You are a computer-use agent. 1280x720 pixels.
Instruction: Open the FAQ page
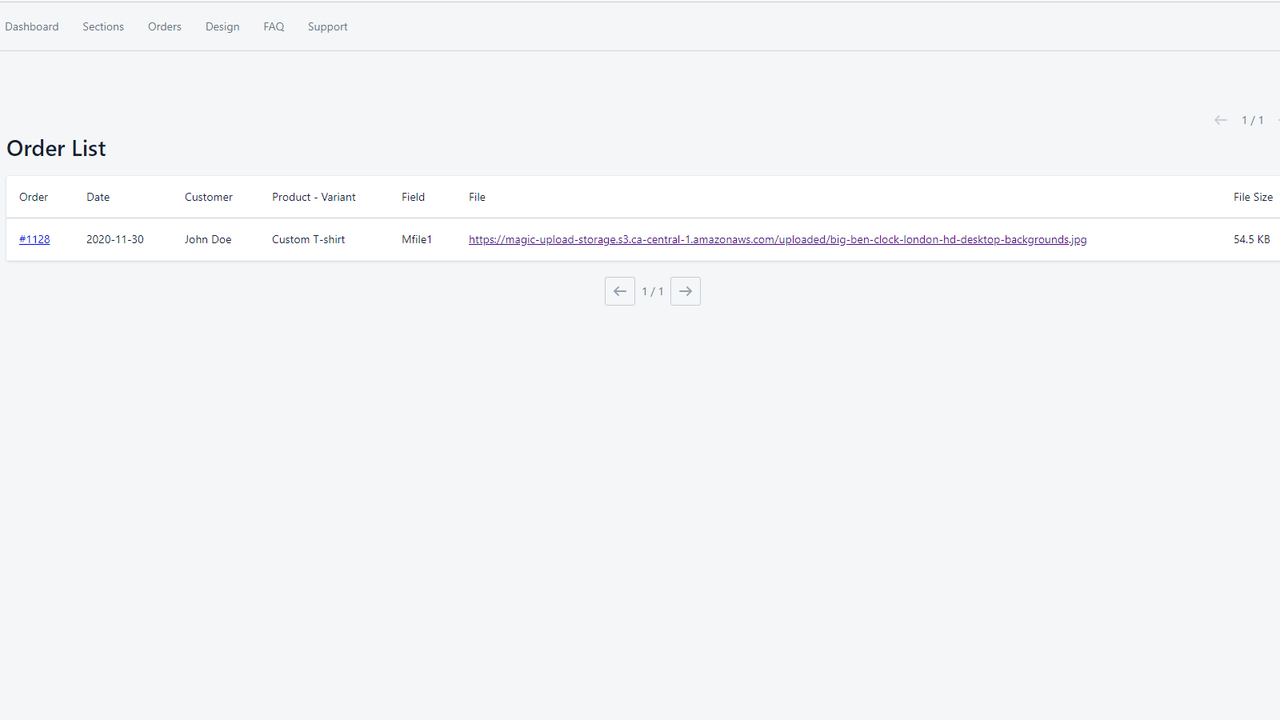(x=274, y=27)
